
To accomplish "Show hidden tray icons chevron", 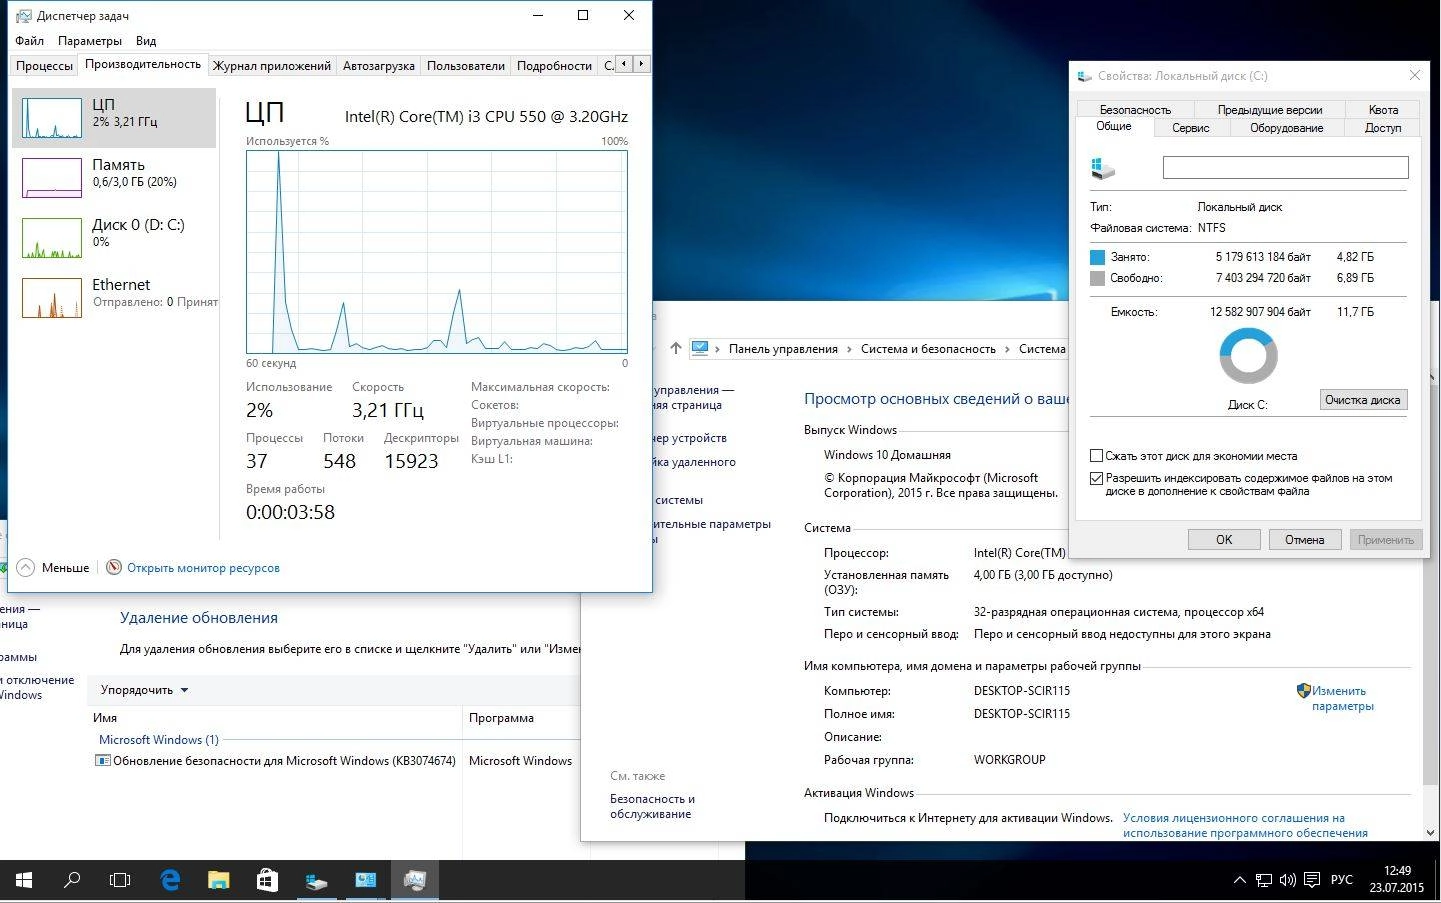I will click(x=1240, y=880).
